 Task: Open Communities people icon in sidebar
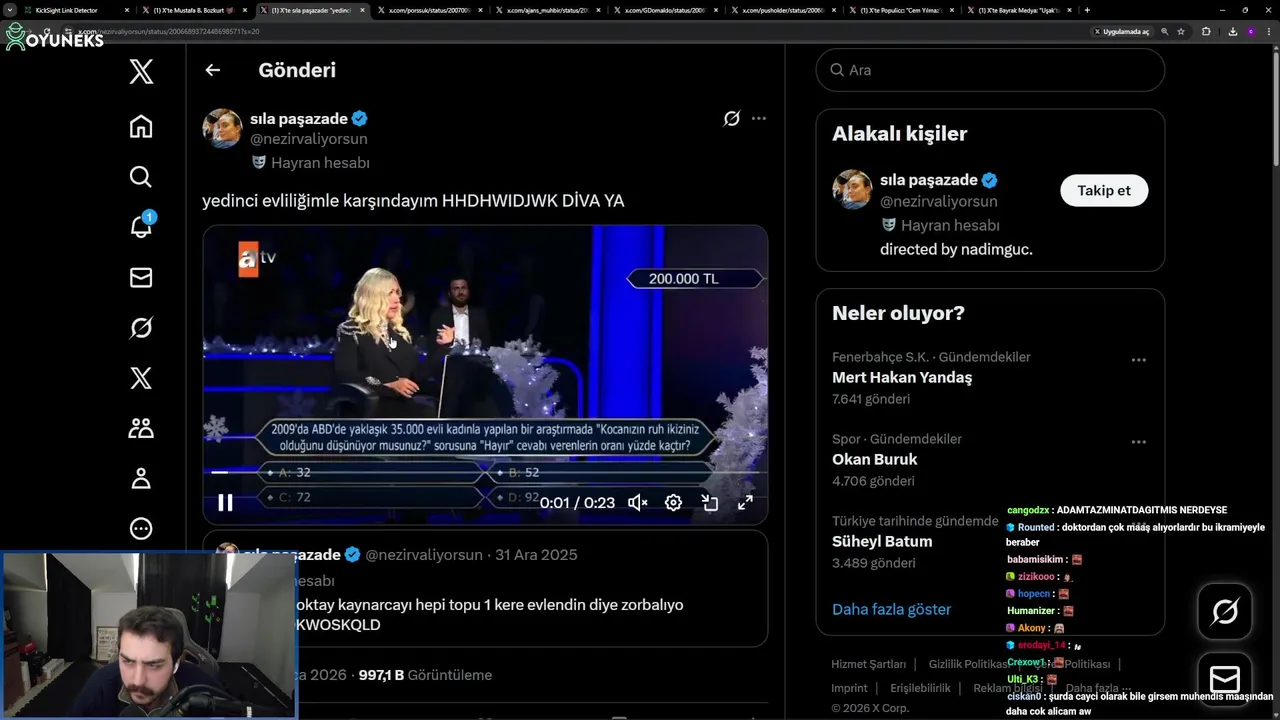point(141,428)
